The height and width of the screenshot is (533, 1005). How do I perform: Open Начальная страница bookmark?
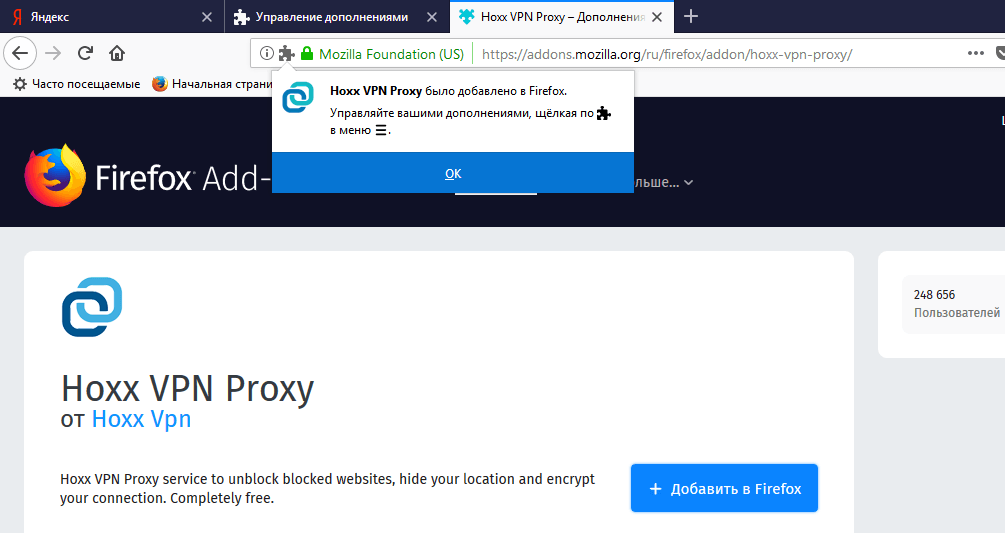tap(212, 84)
